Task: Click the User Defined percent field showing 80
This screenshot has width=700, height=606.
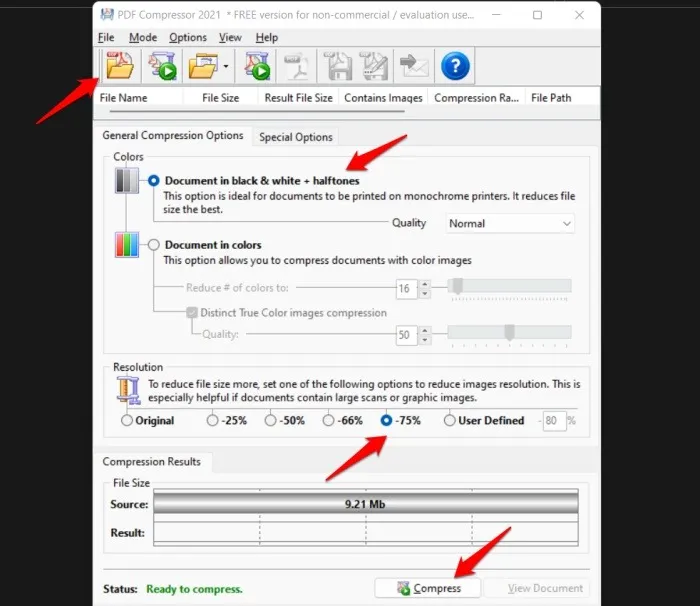Action: click(554, 421)
